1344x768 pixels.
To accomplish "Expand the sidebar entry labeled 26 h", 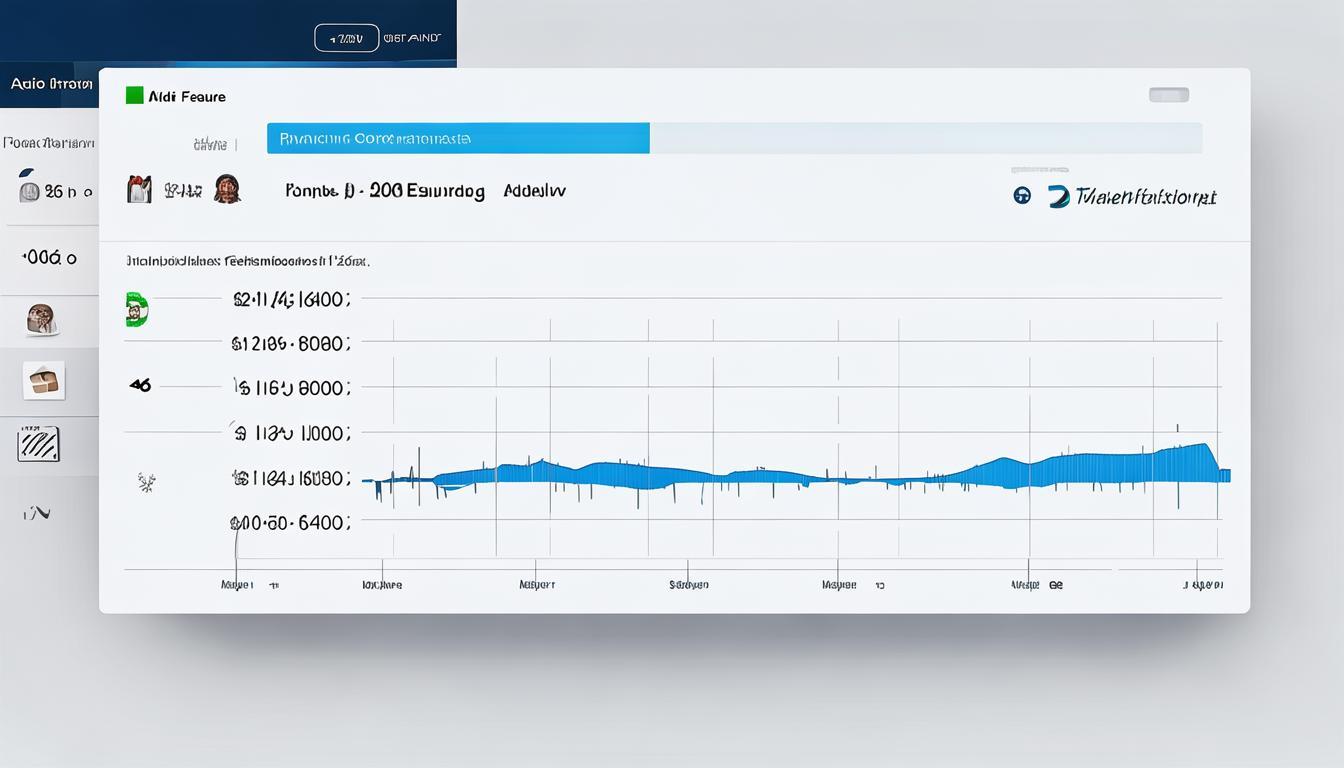I will (55, 190).
